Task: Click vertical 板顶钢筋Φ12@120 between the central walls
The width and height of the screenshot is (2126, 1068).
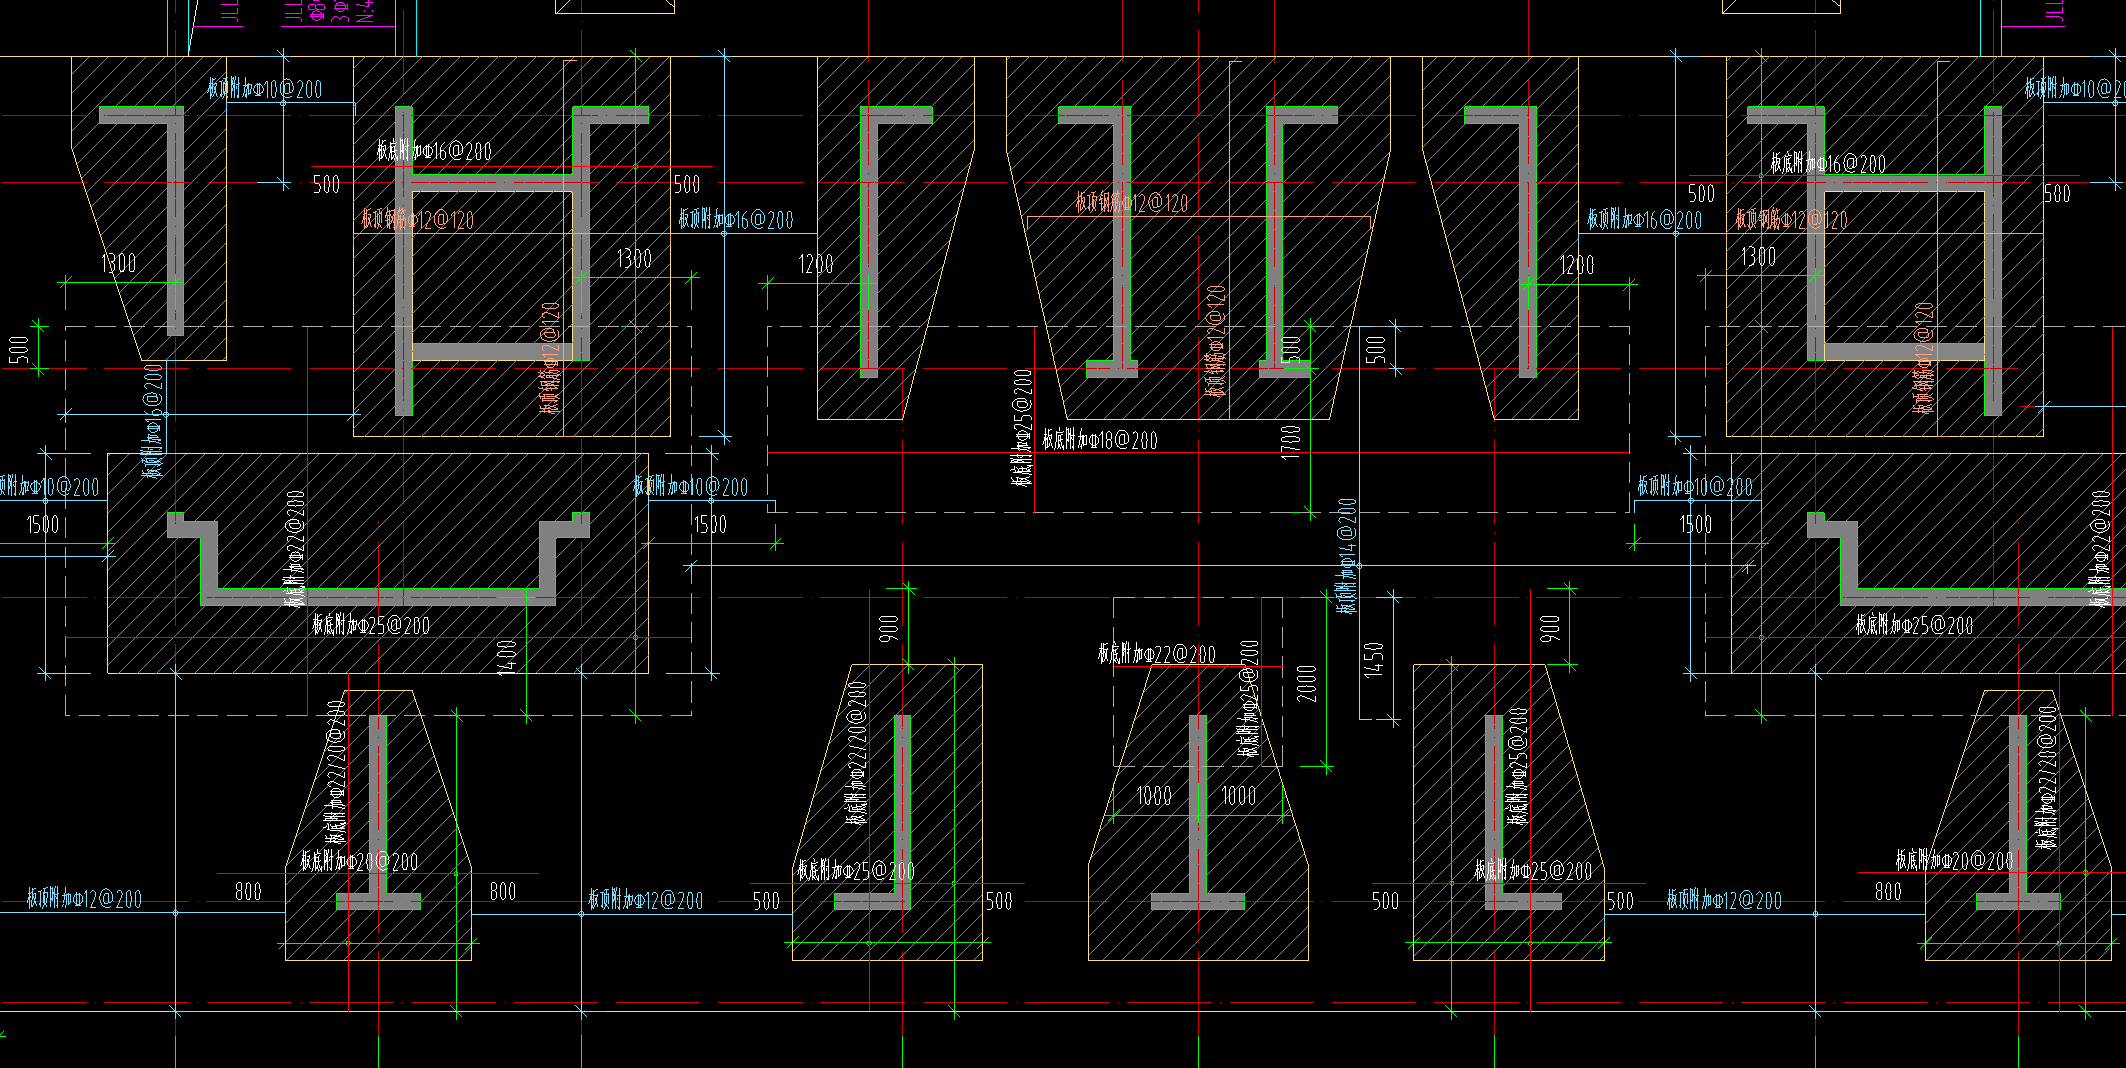Action: coord(1215,341)
